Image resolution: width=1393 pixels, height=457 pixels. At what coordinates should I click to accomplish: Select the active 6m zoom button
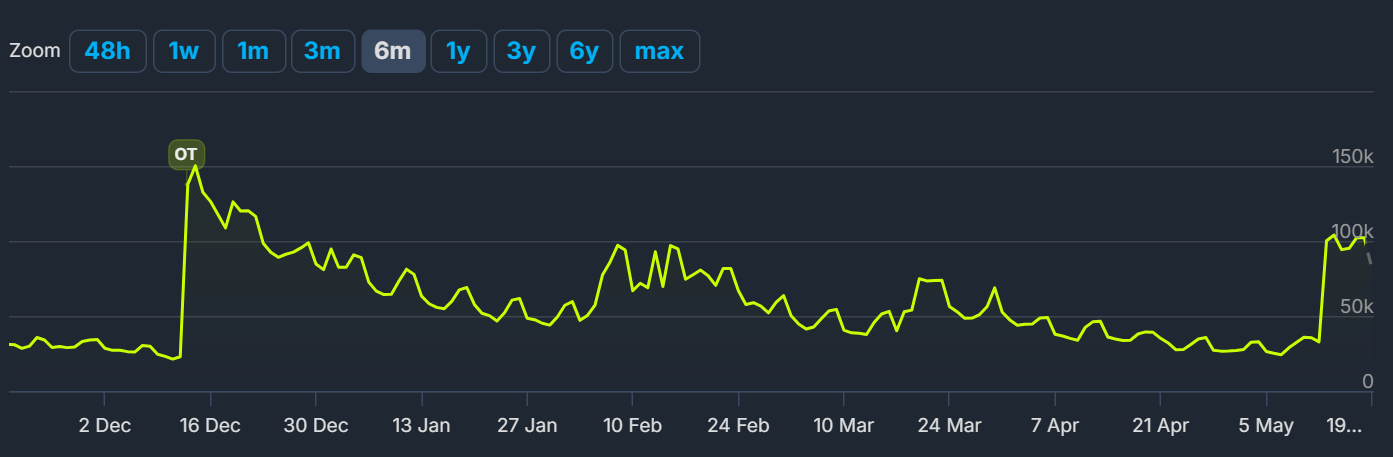tap(393, 51)
